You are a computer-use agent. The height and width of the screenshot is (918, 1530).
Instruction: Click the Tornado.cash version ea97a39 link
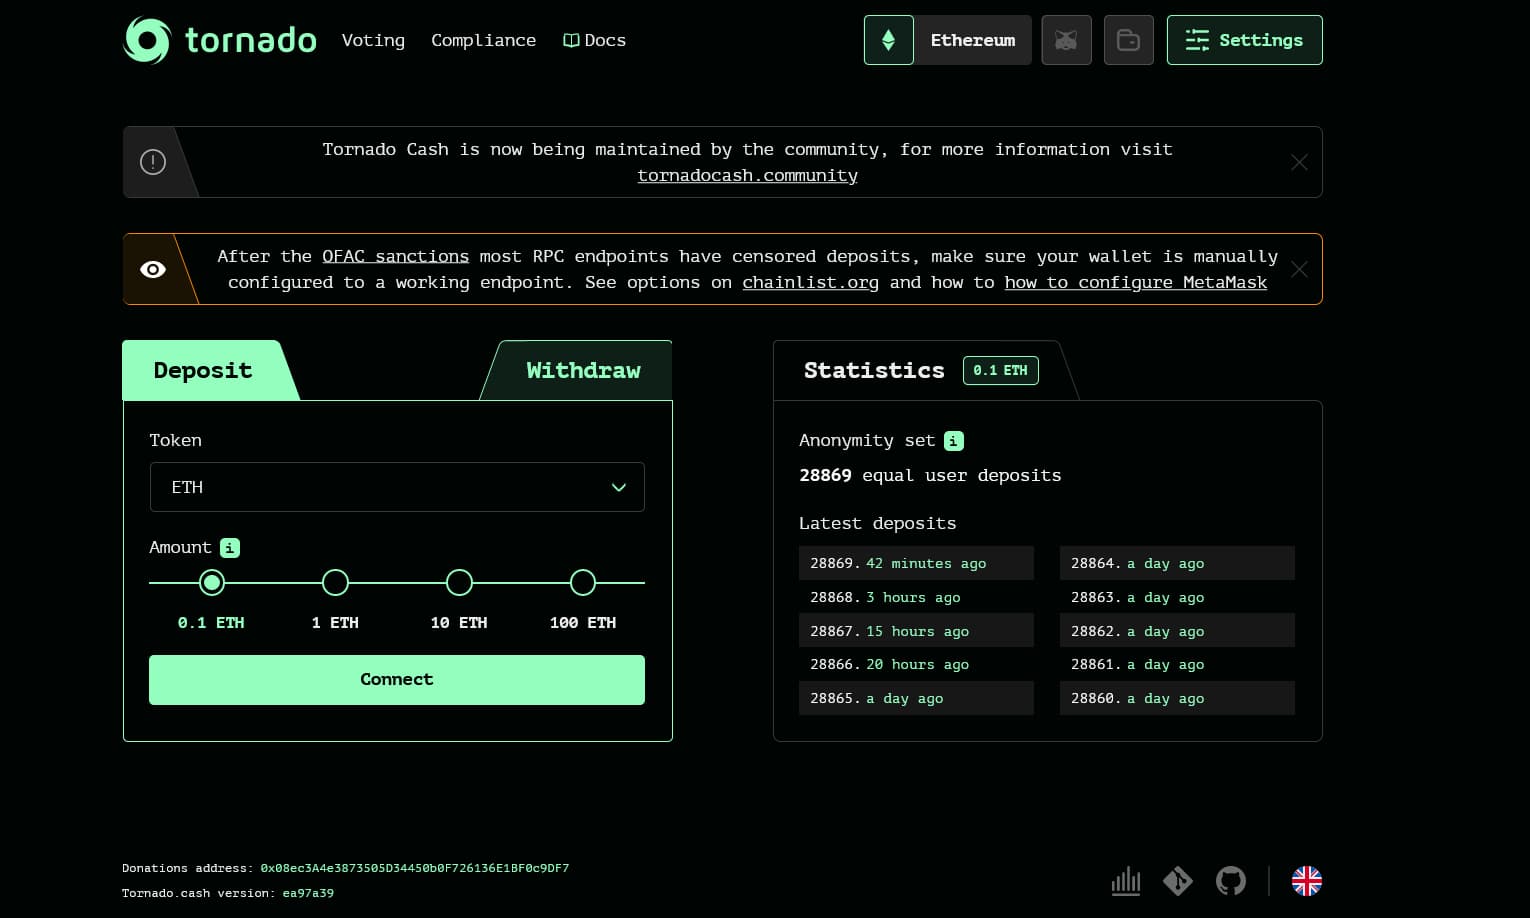point(308,893)
